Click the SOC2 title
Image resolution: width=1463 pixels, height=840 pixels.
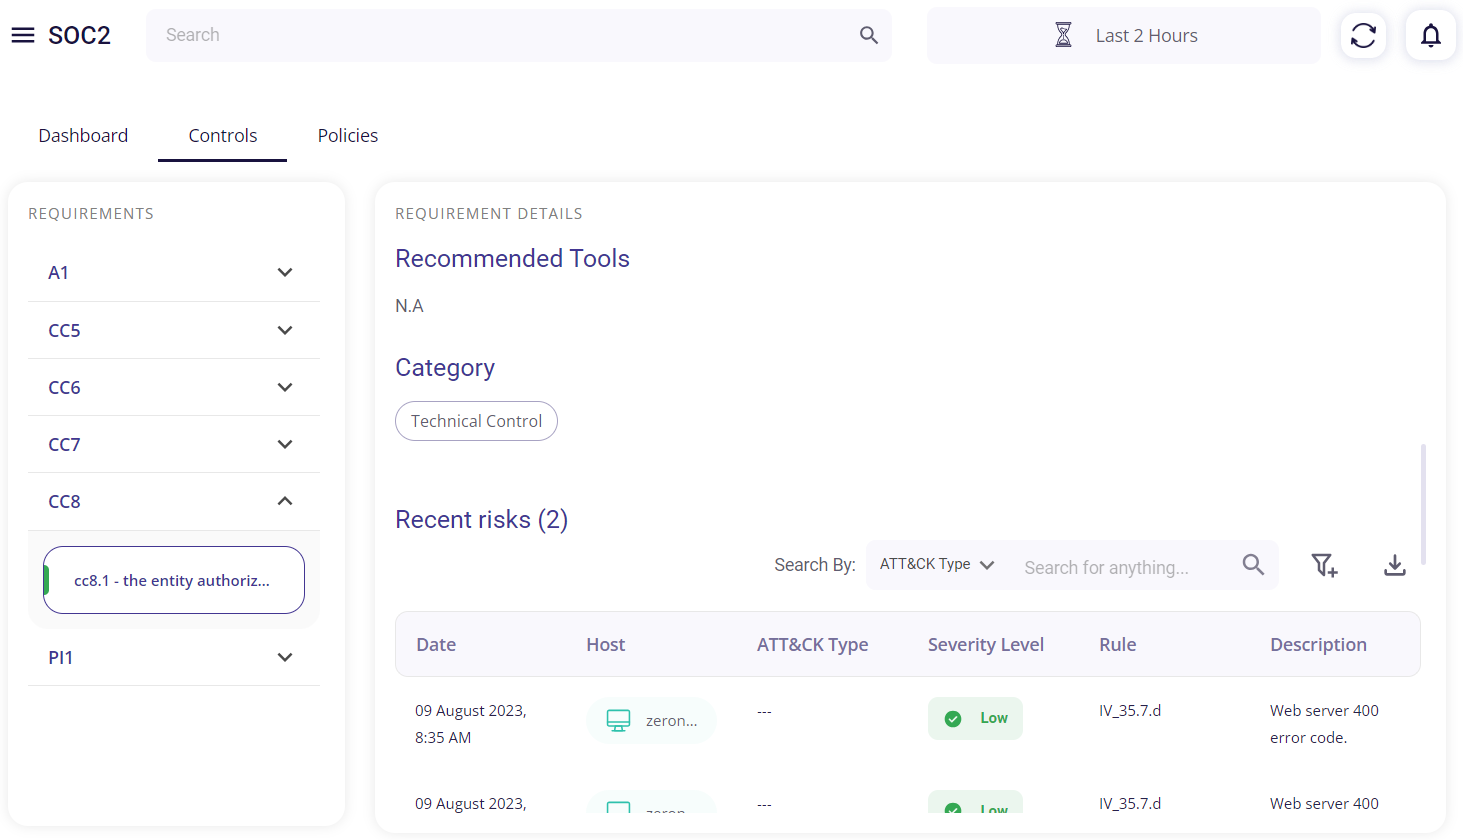(79, 35)
